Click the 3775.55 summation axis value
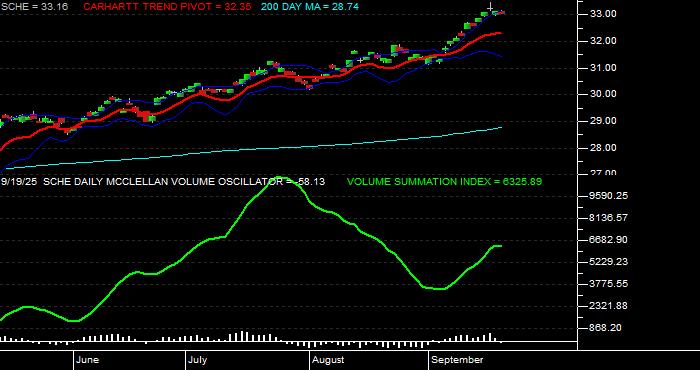 coord(608,284)
